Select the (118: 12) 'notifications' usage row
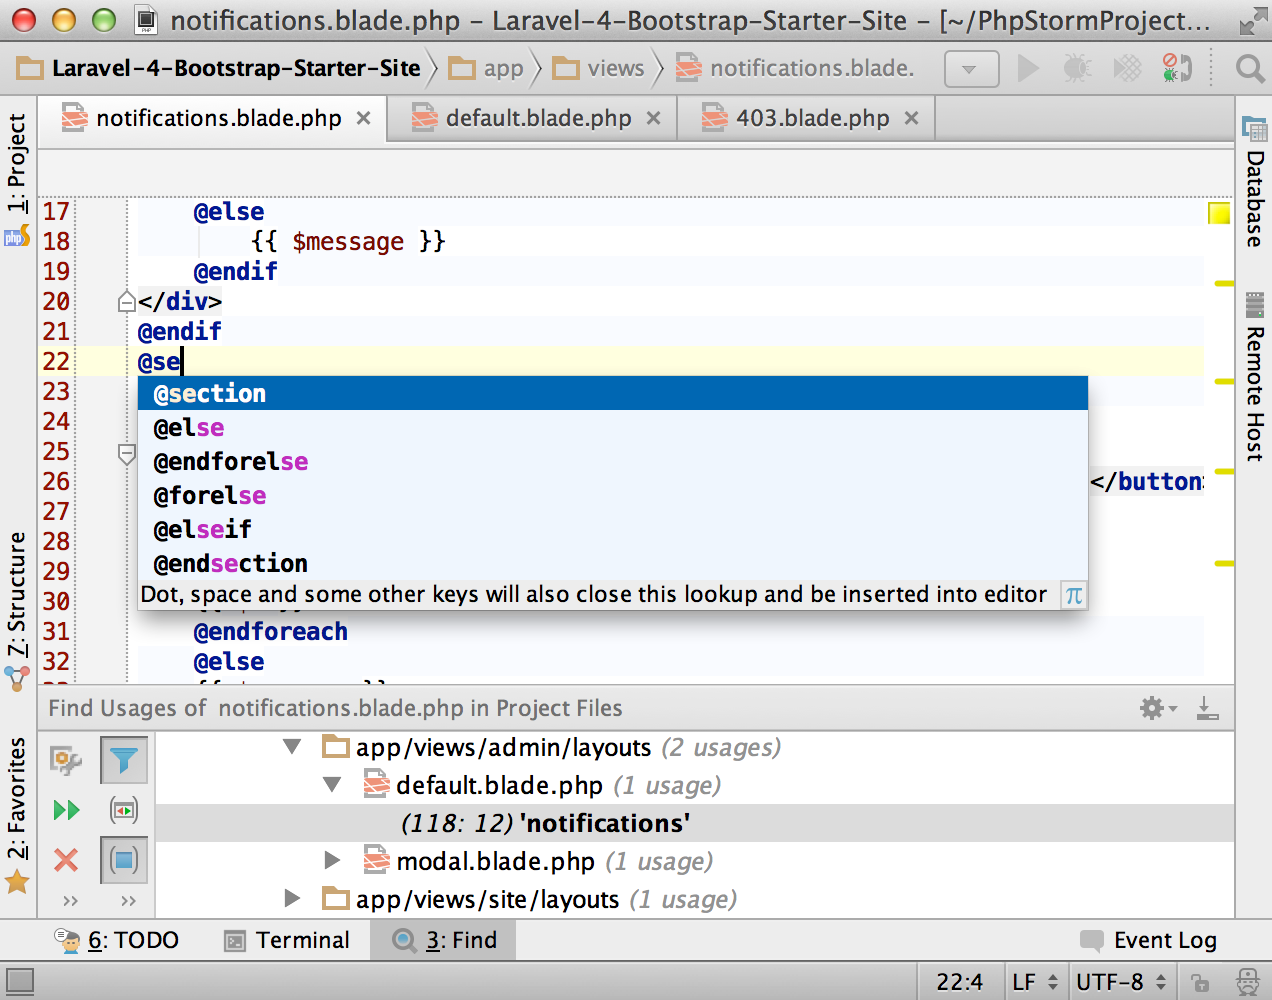1272x1000 pixels. tap(696, 823)
